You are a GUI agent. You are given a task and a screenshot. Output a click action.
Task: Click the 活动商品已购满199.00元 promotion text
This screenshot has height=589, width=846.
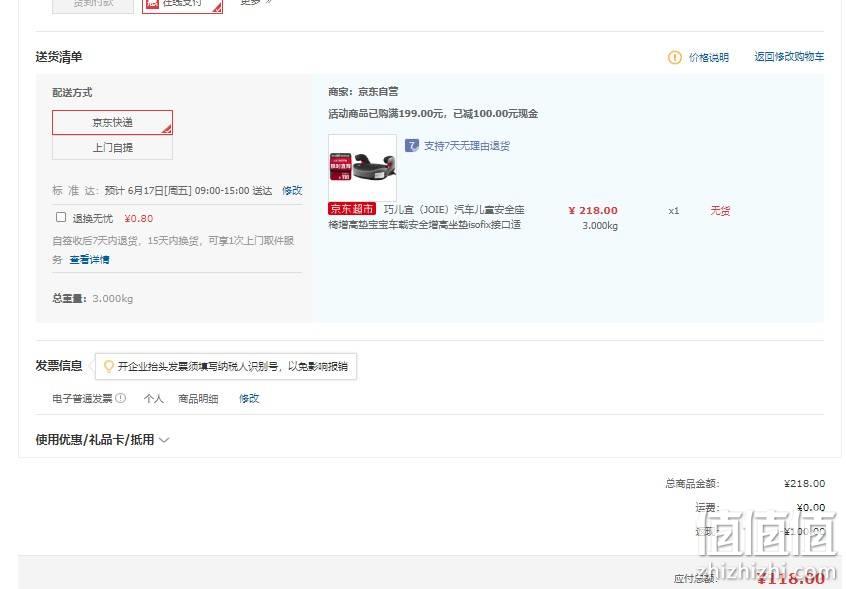(433, 114)
